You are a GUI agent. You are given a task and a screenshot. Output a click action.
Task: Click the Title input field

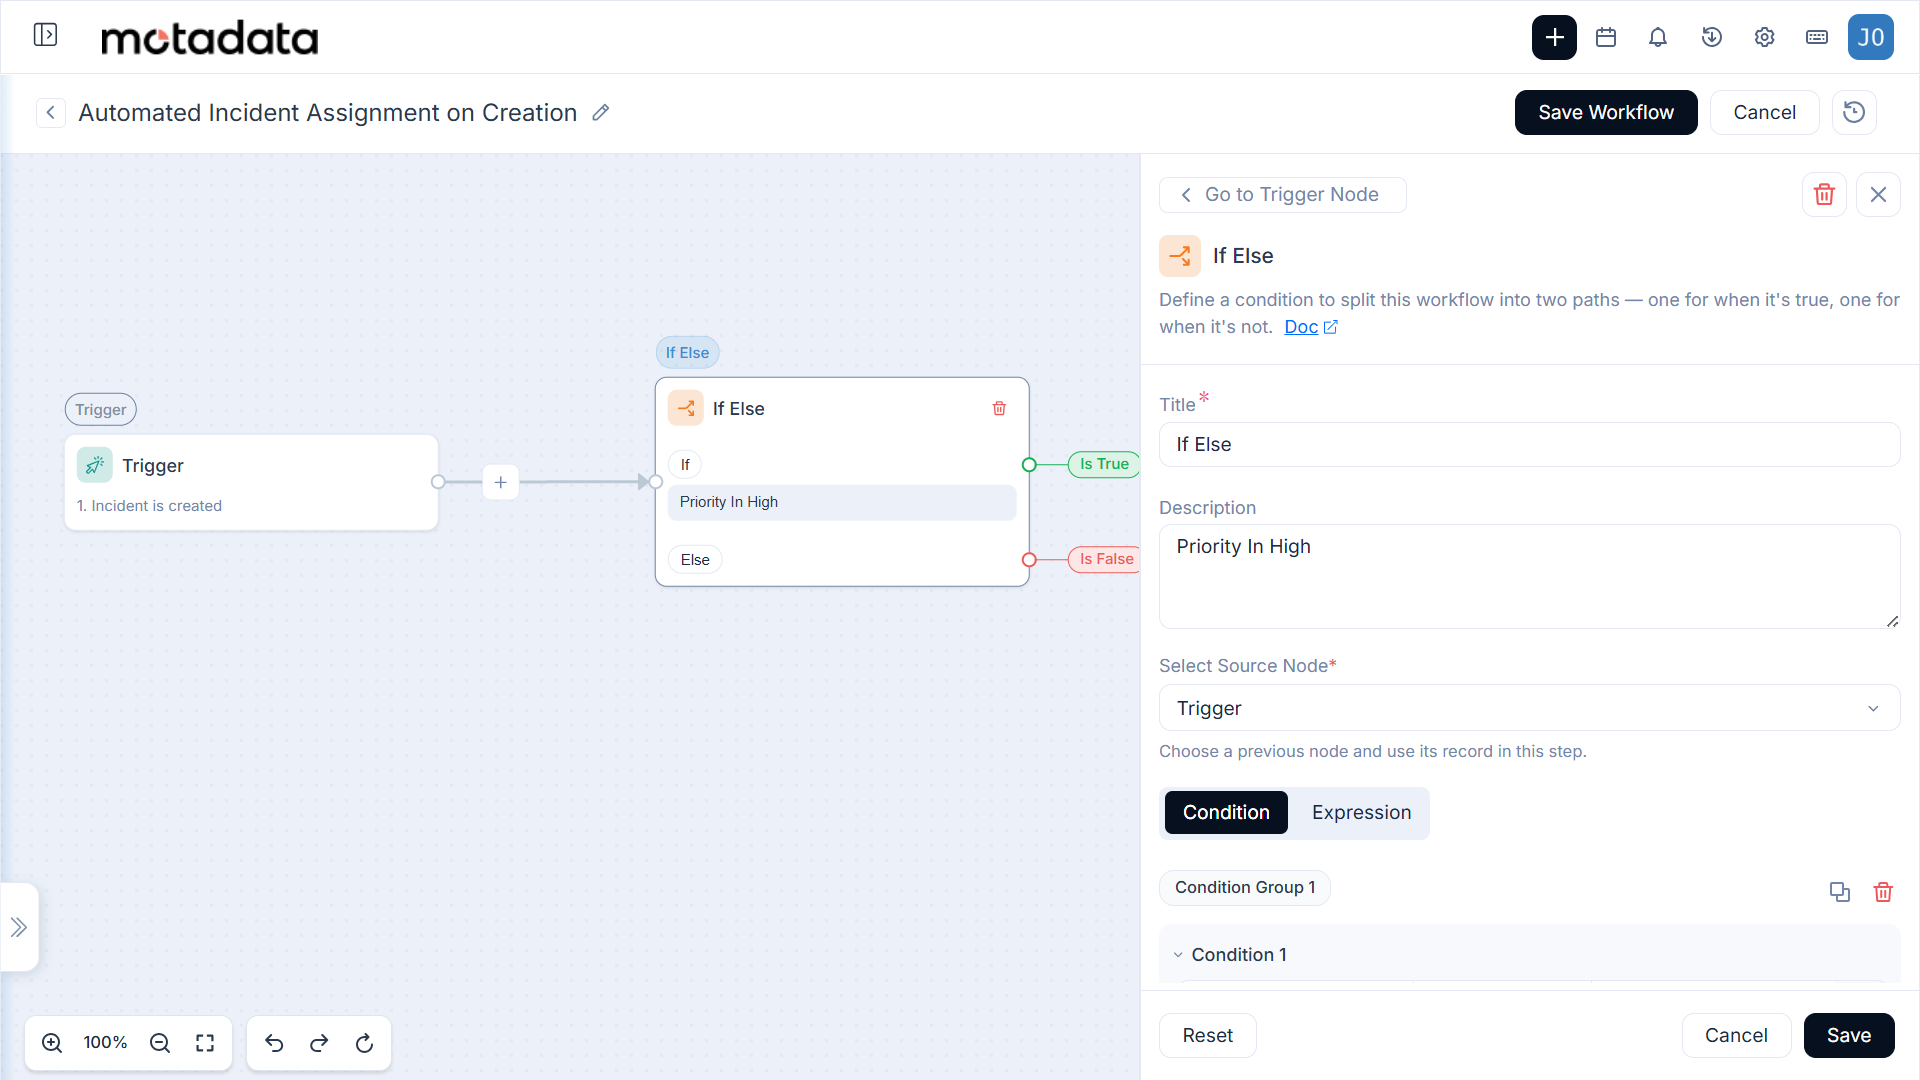(x=1529, y=444)
